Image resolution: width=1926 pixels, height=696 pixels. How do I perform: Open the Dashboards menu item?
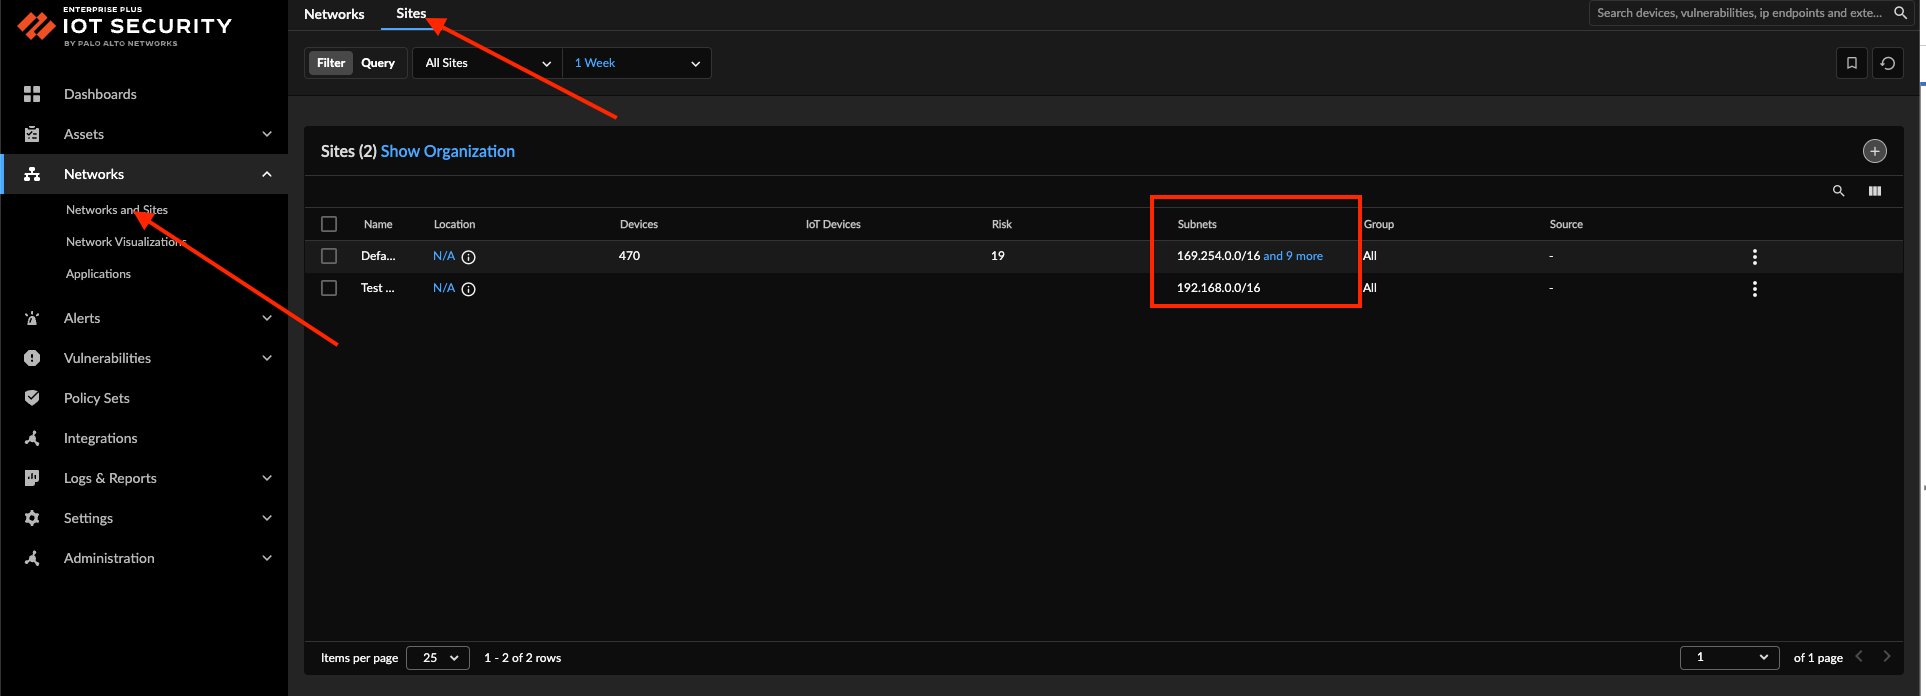pyautogui.click(x=100, y=94)
